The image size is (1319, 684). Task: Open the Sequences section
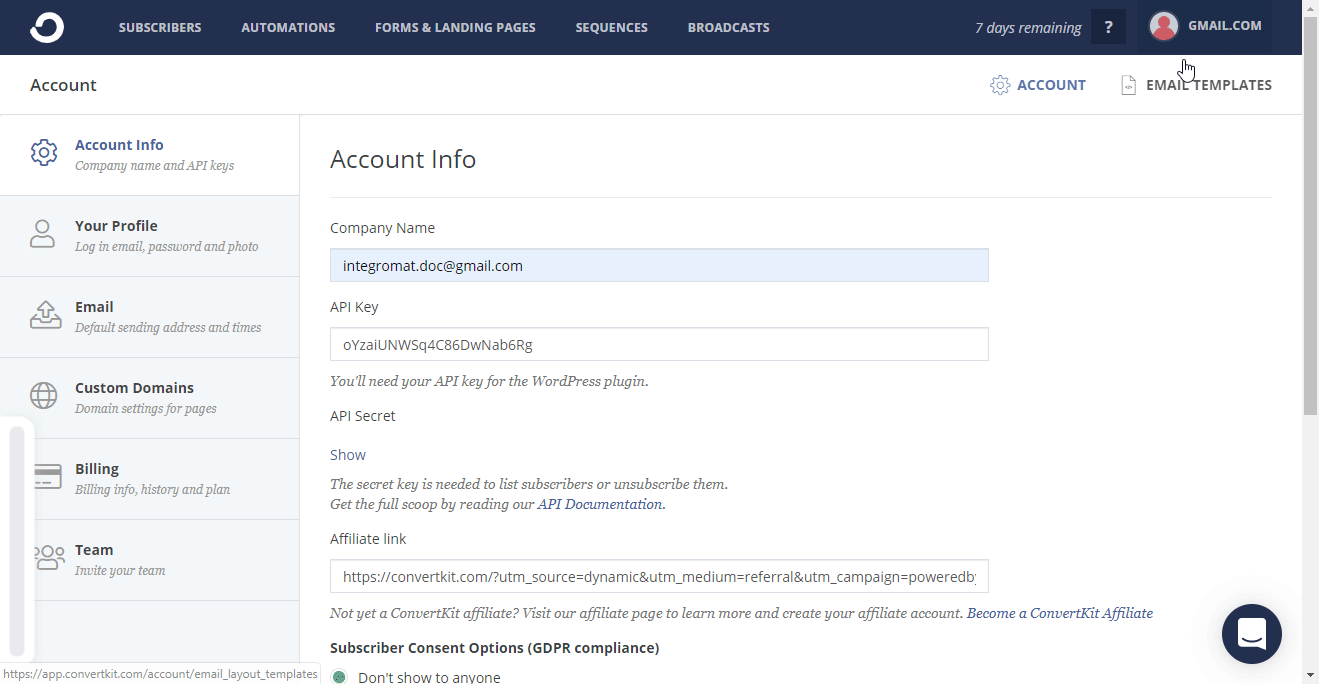611,28
